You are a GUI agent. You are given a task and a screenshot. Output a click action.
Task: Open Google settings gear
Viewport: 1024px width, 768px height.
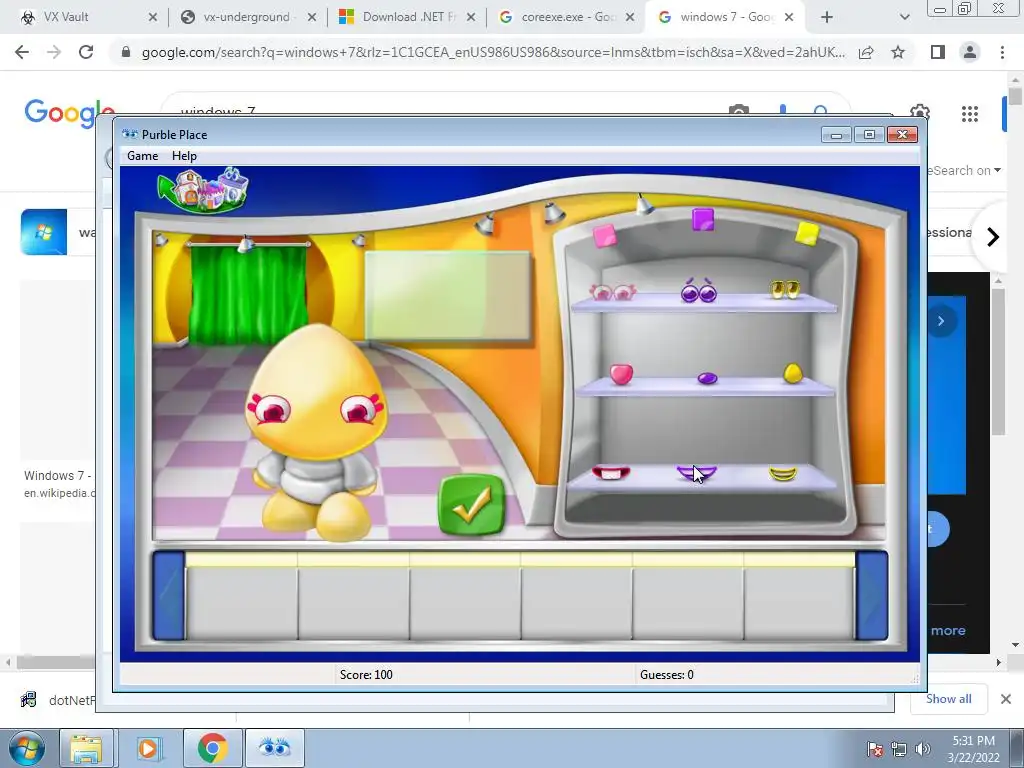pos(920,111)
